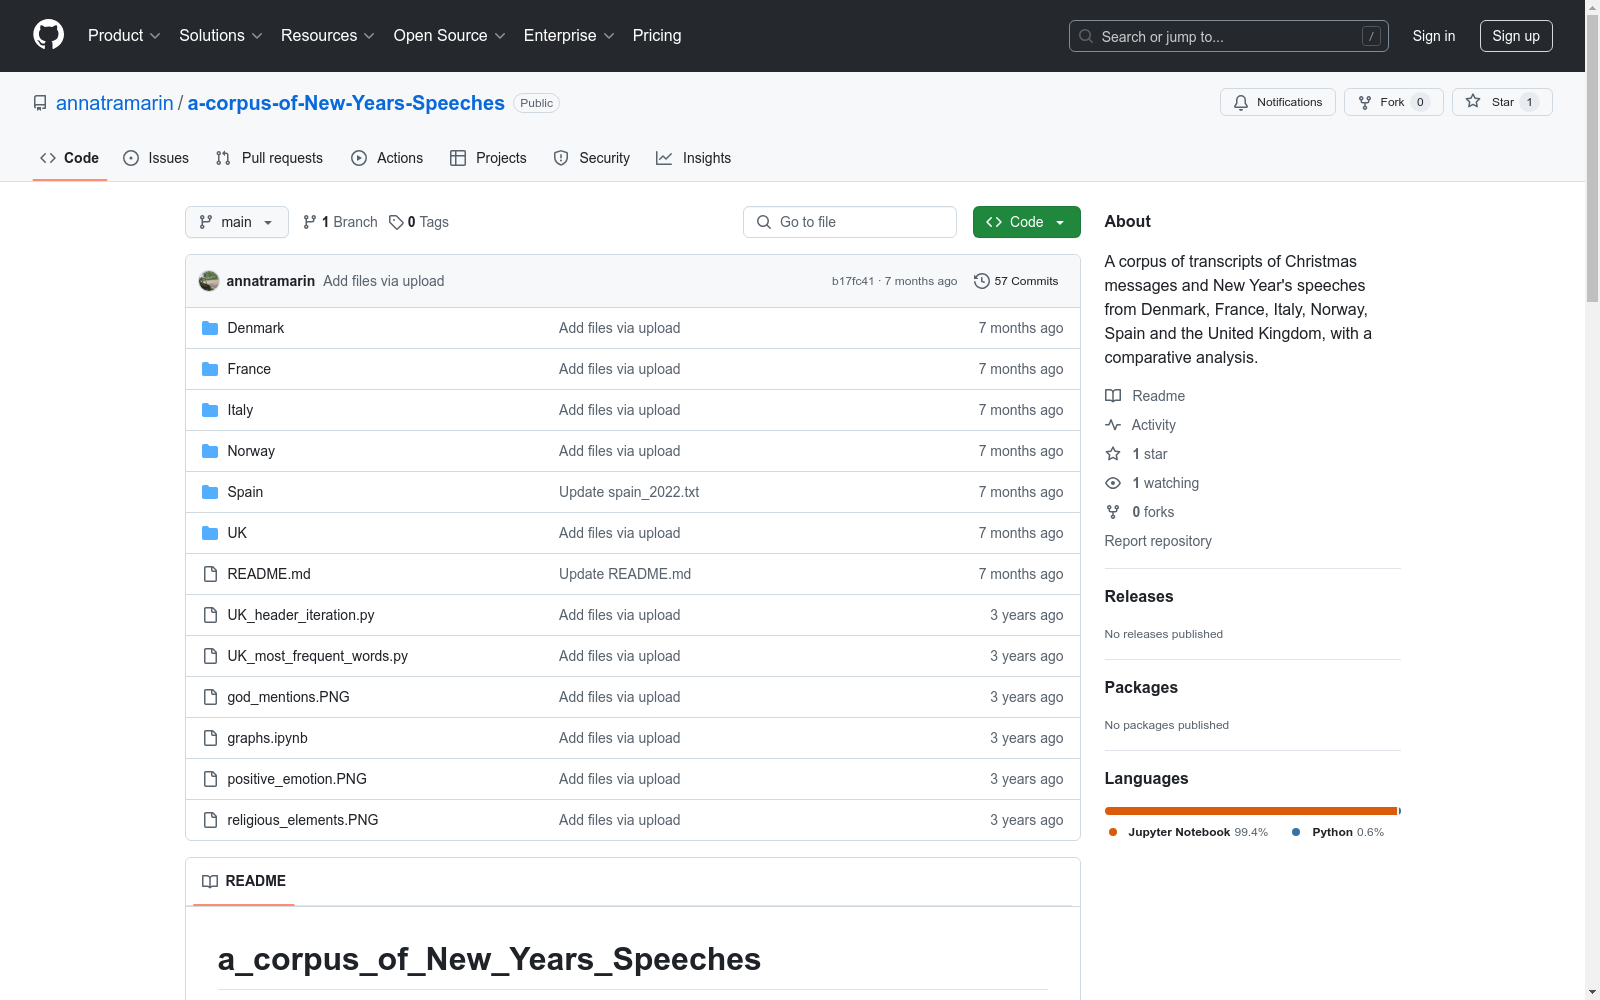The height and width of the screenshot is (1000, 1600).
Task: Switch to the Code tab
Action: [x=70, y=158]
